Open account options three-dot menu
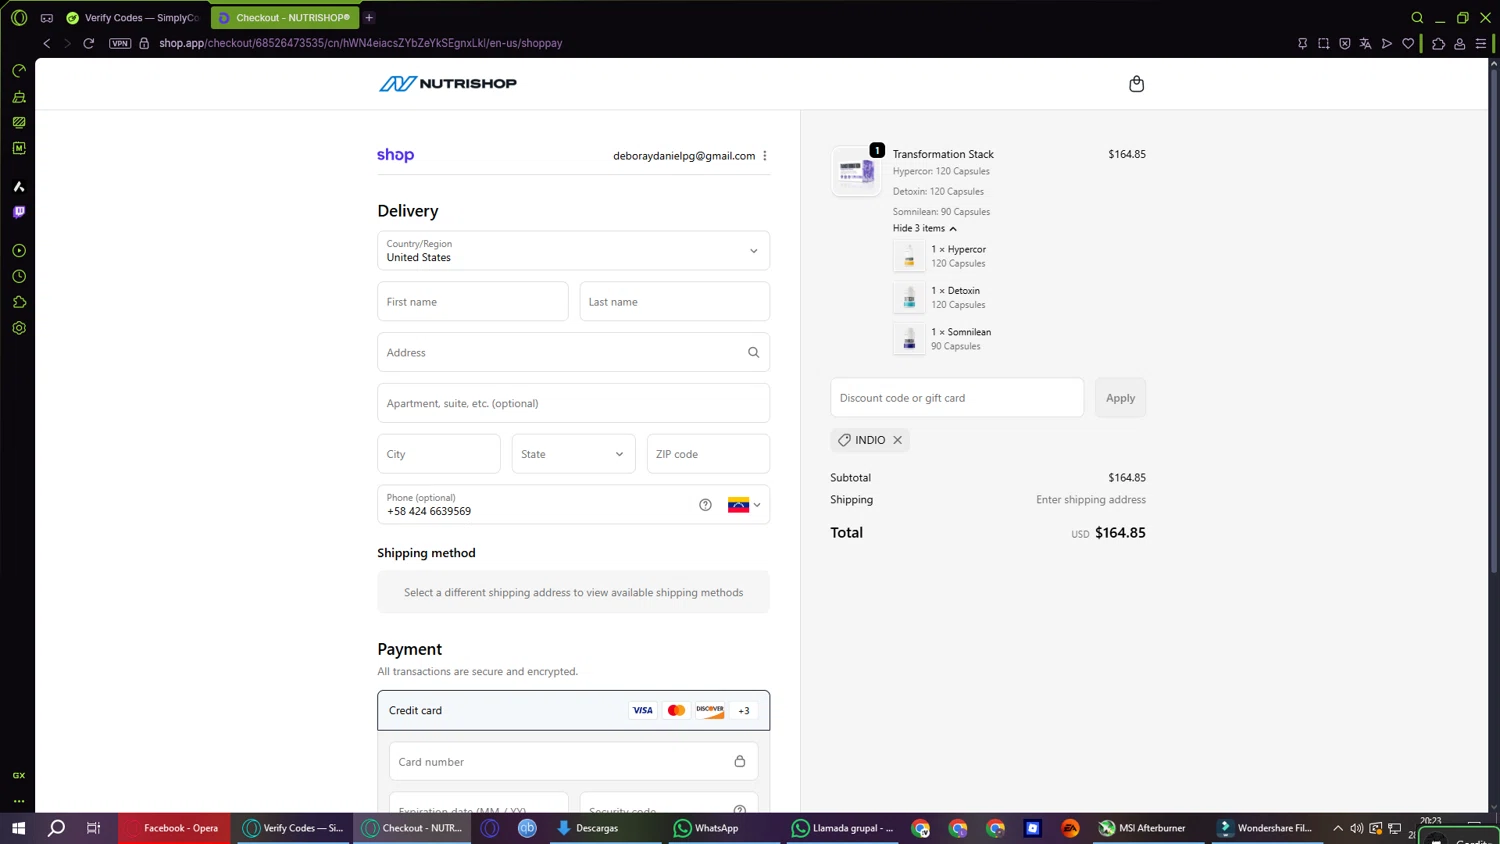Image resolution: width=1500 pixels, height=844 pixels. pos(765,156)
